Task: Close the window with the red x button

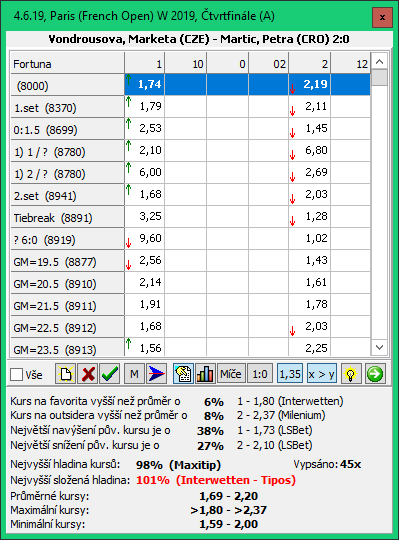Action: click(x=382, y=17)
